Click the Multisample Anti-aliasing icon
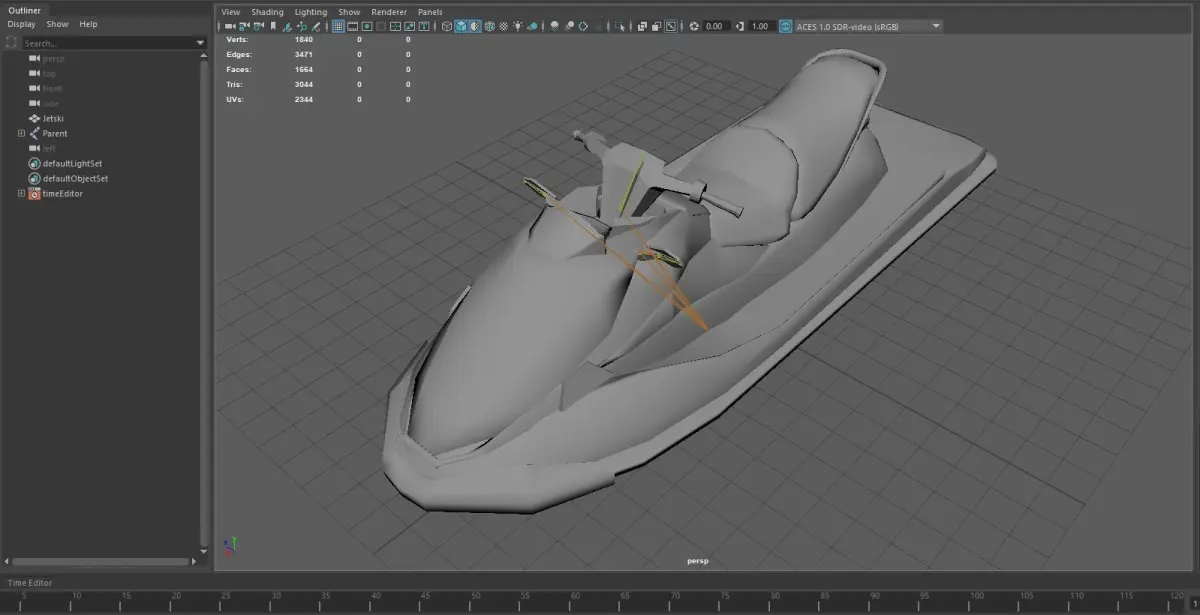This screenshot has height=615, width=1200. [x=583, y=26]
